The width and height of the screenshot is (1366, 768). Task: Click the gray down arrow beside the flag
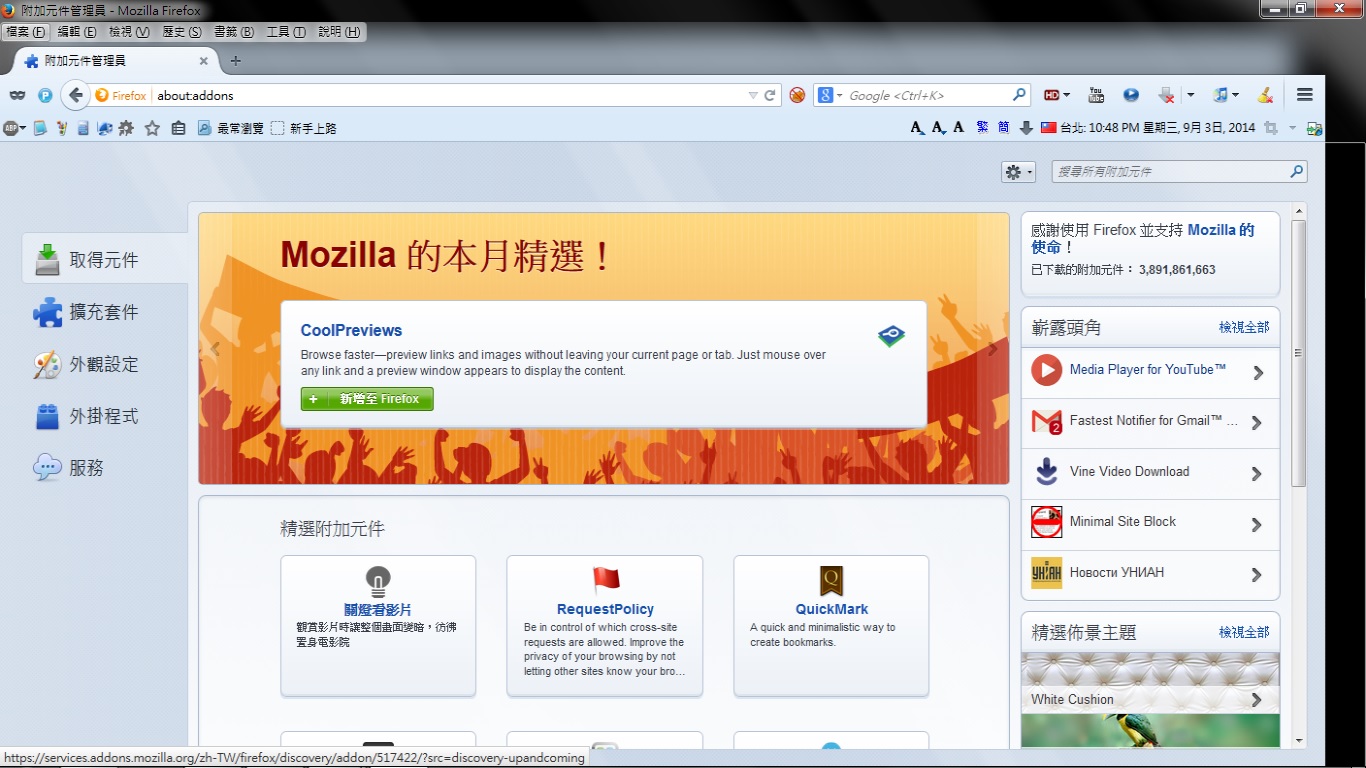pyautogui.click(x=1026, y=128)
